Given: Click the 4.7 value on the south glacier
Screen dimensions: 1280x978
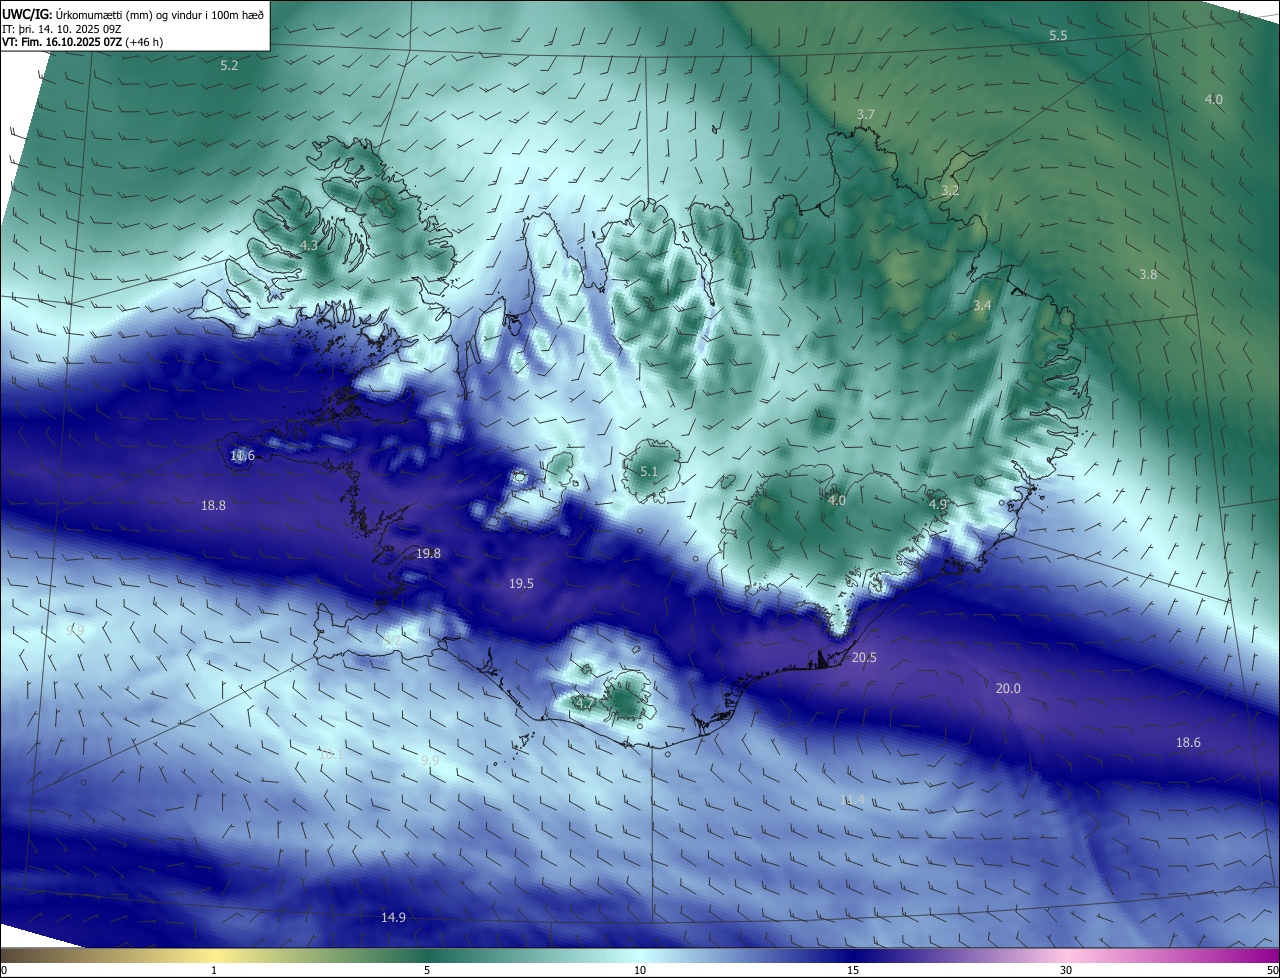Looking at the screenshot, I should (584, 703).
